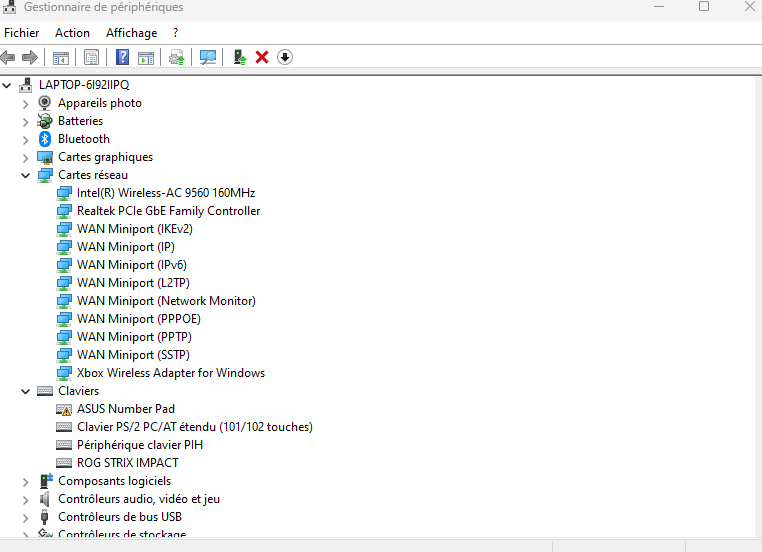762x552 pixels.
Task: Expand the Batteries category
Action: 25,121
